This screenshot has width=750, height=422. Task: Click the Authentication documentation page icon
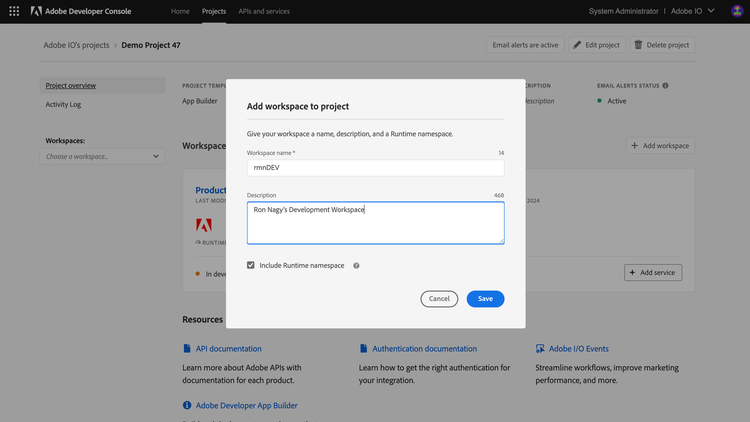(364, 349)
